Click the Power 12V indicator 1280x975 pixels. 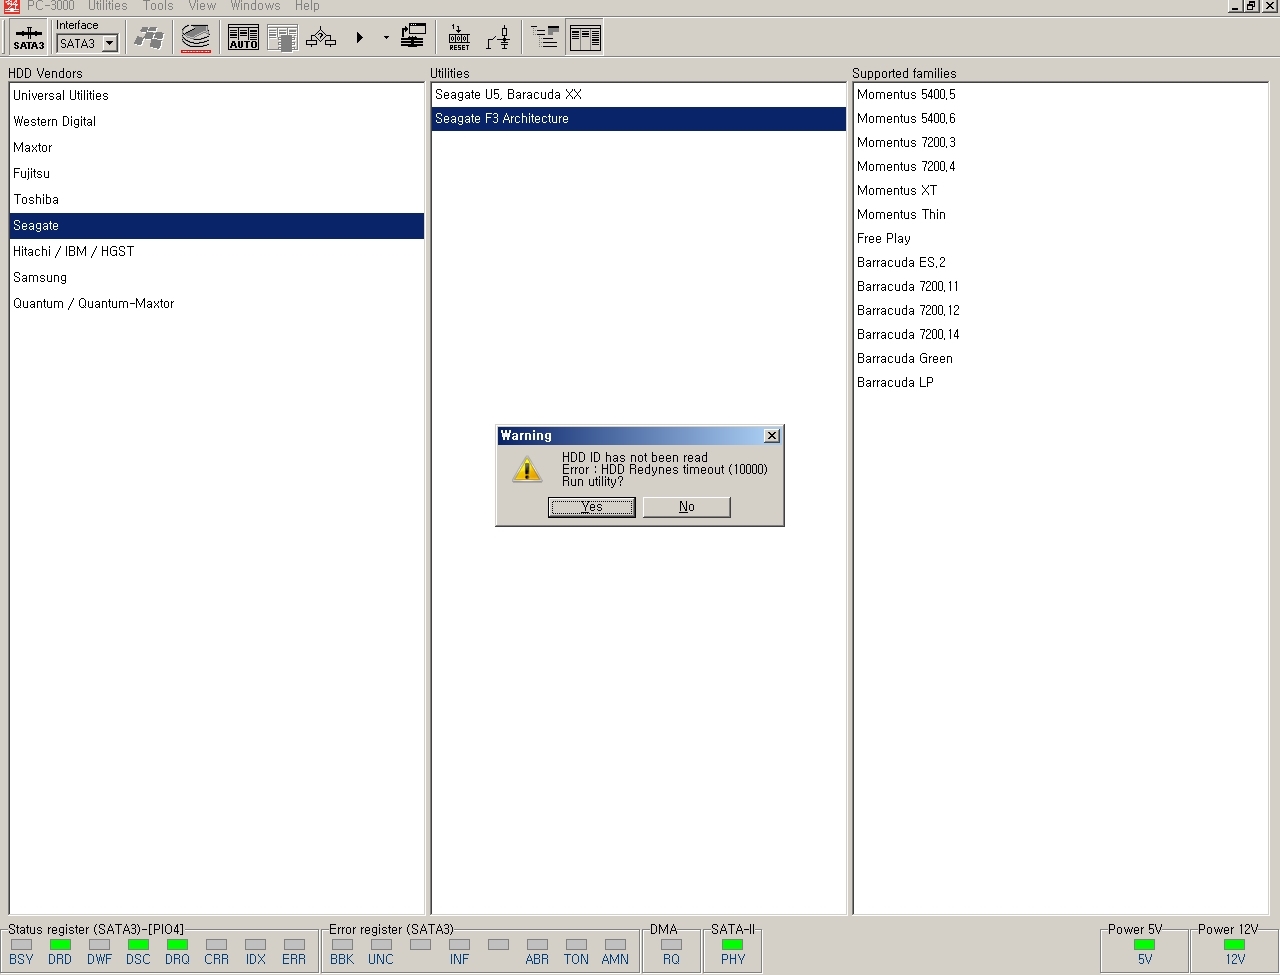(1235, 945)
